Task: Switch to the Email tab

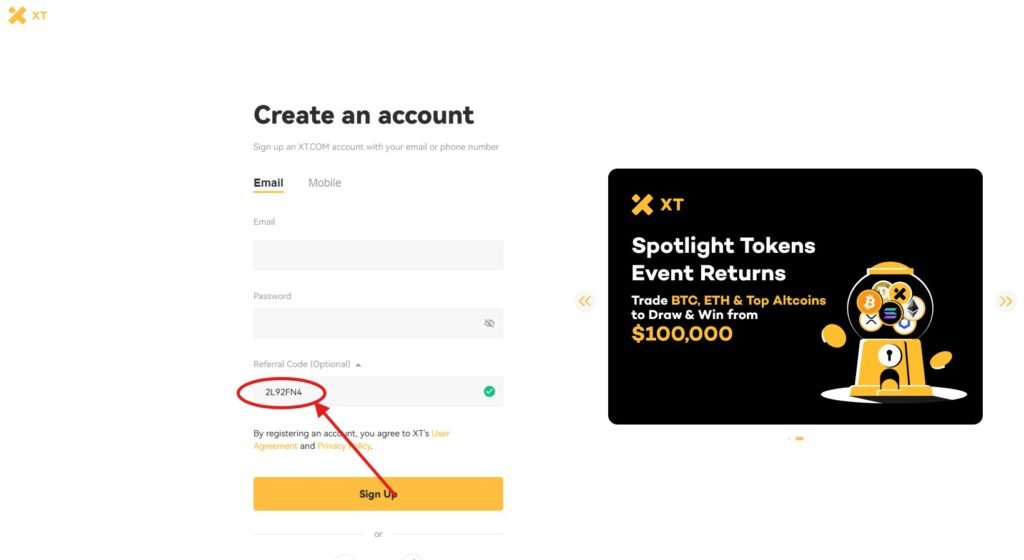Action: (x=268, y=183)
